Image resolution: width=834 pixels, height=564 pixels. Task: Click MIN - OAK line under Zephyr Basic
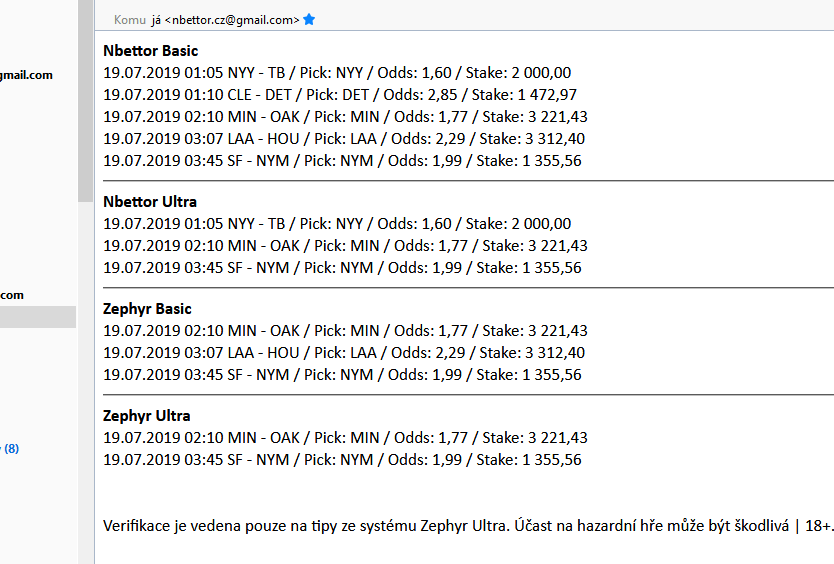point(345,331)
